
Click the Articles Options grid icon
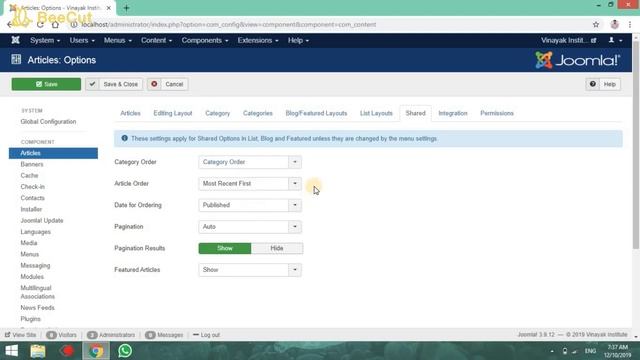pos(16,60)
